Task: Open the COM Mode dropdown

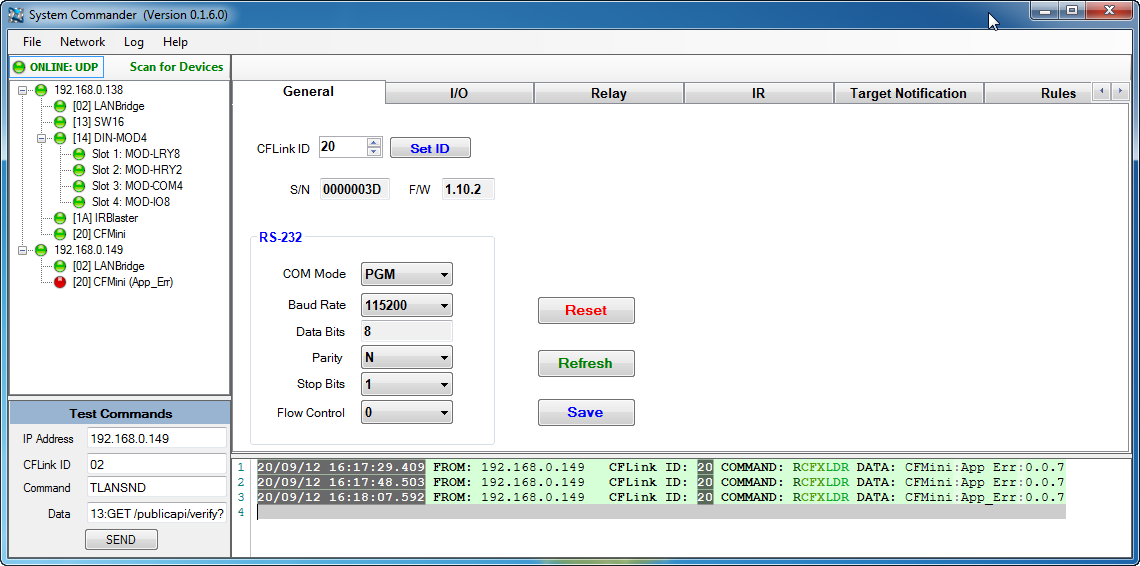Action: click(444, 275)
